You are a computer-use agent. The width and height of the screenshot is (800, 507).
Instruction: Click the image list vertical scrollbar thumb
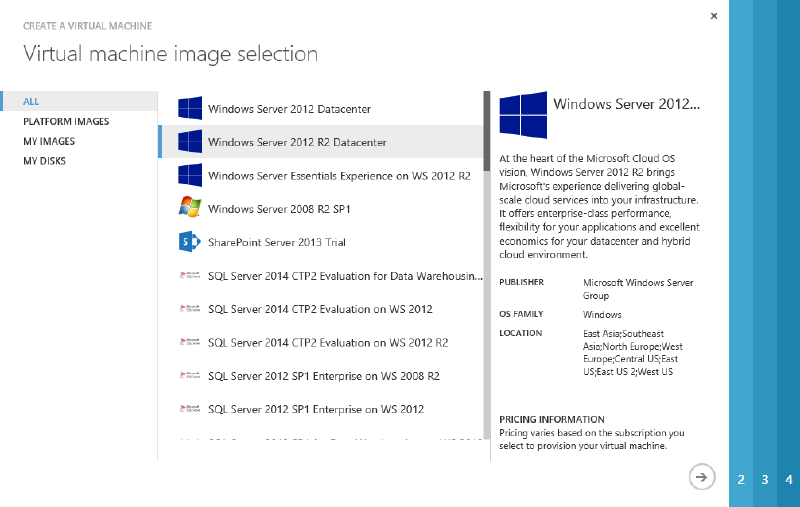pos(487,131)
